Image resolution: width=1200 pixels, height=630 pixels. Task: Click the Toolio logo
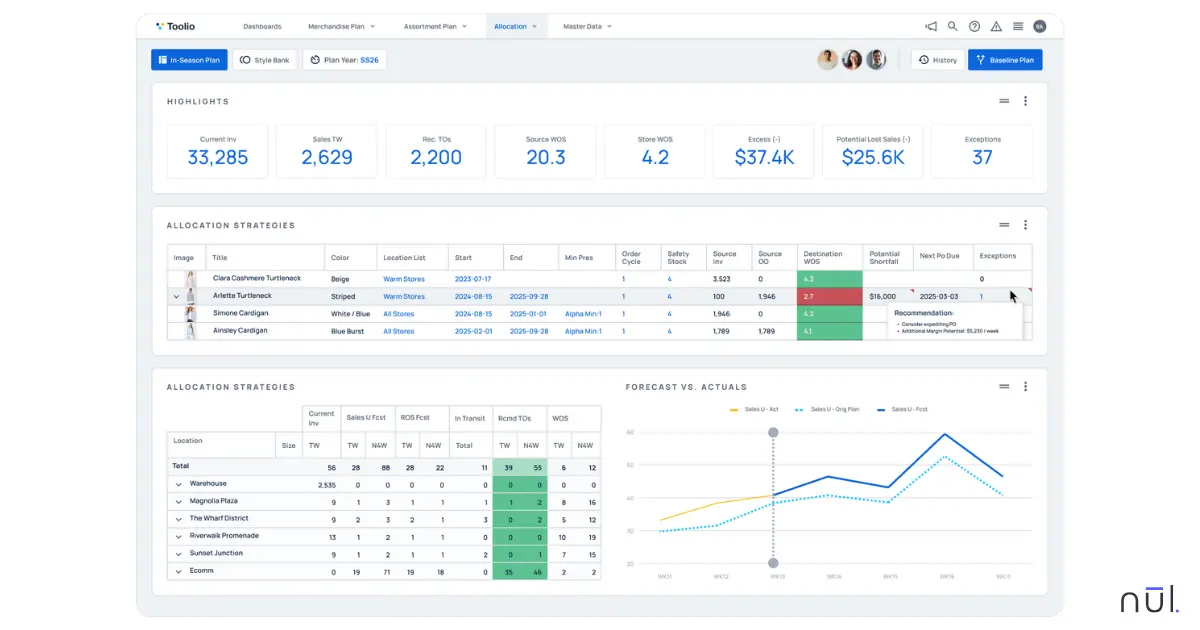(x=175, y=26)
